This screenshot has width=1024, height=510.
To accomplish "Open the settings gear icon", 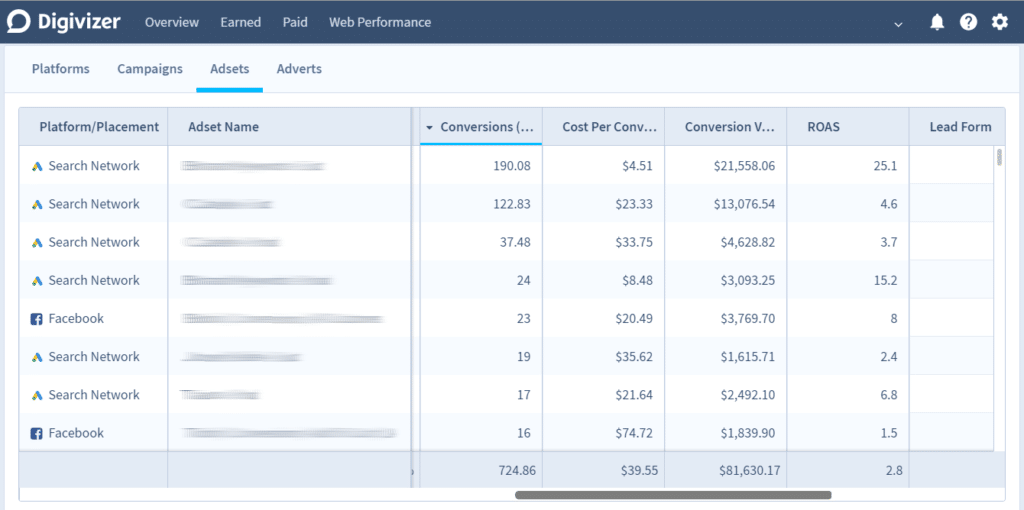I will coord(999,22).
